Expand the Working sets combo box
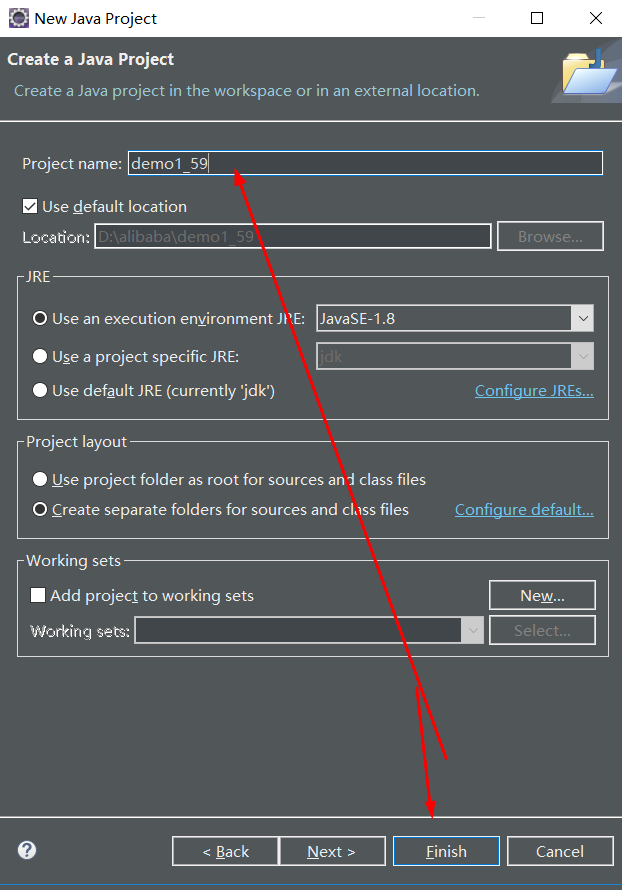This screenshot has width=622, height=890. tap(309, 631)
